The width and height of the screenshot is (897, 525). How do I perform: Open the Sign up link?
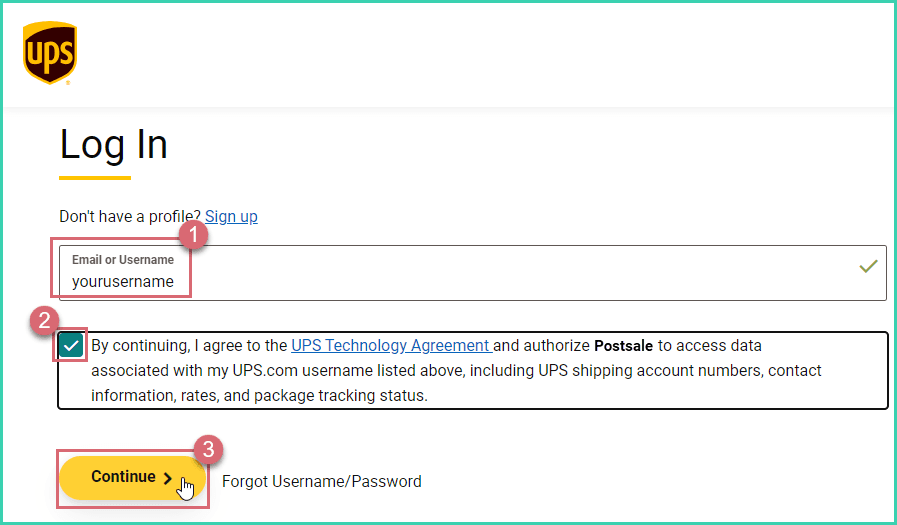coord(231,216)
